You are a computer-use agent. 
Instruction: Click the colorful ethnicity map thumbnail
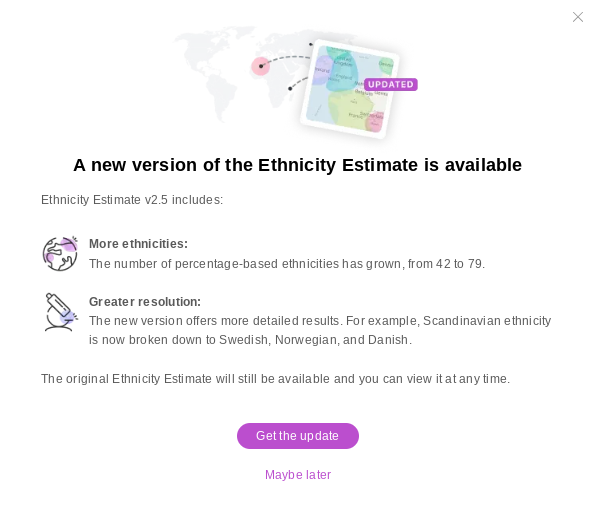click(x=350, y=89)
